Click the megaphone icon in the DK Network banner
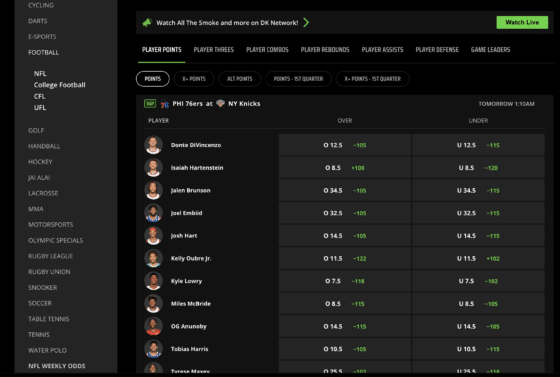This screenshot has height=377, width=560. (x=147, y=23)
